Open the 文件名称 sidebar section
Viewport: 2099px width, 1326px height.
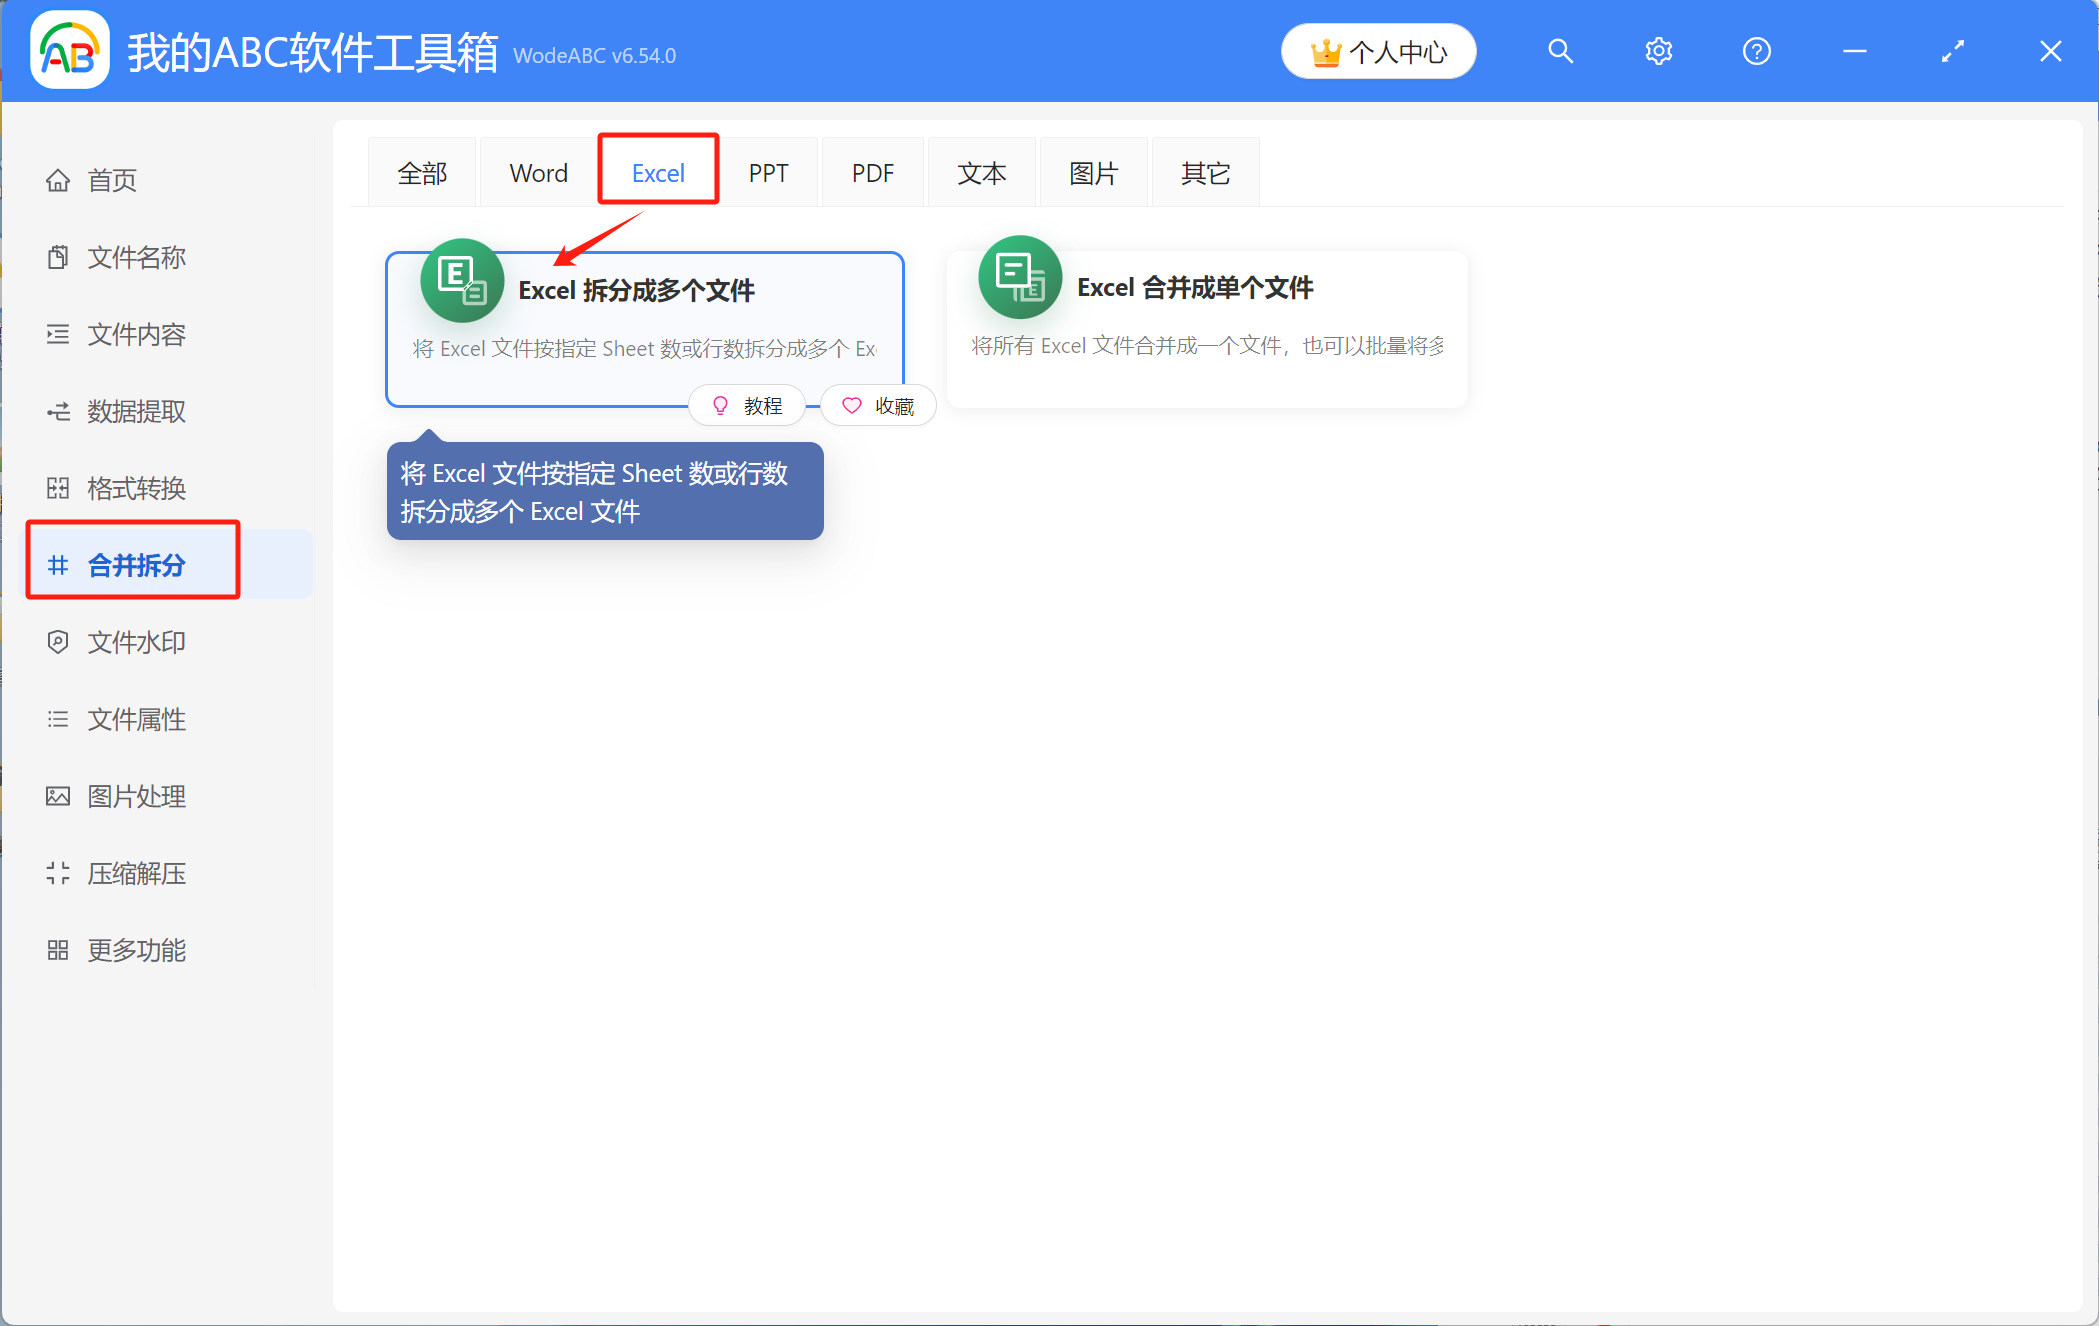pos(136,257)
